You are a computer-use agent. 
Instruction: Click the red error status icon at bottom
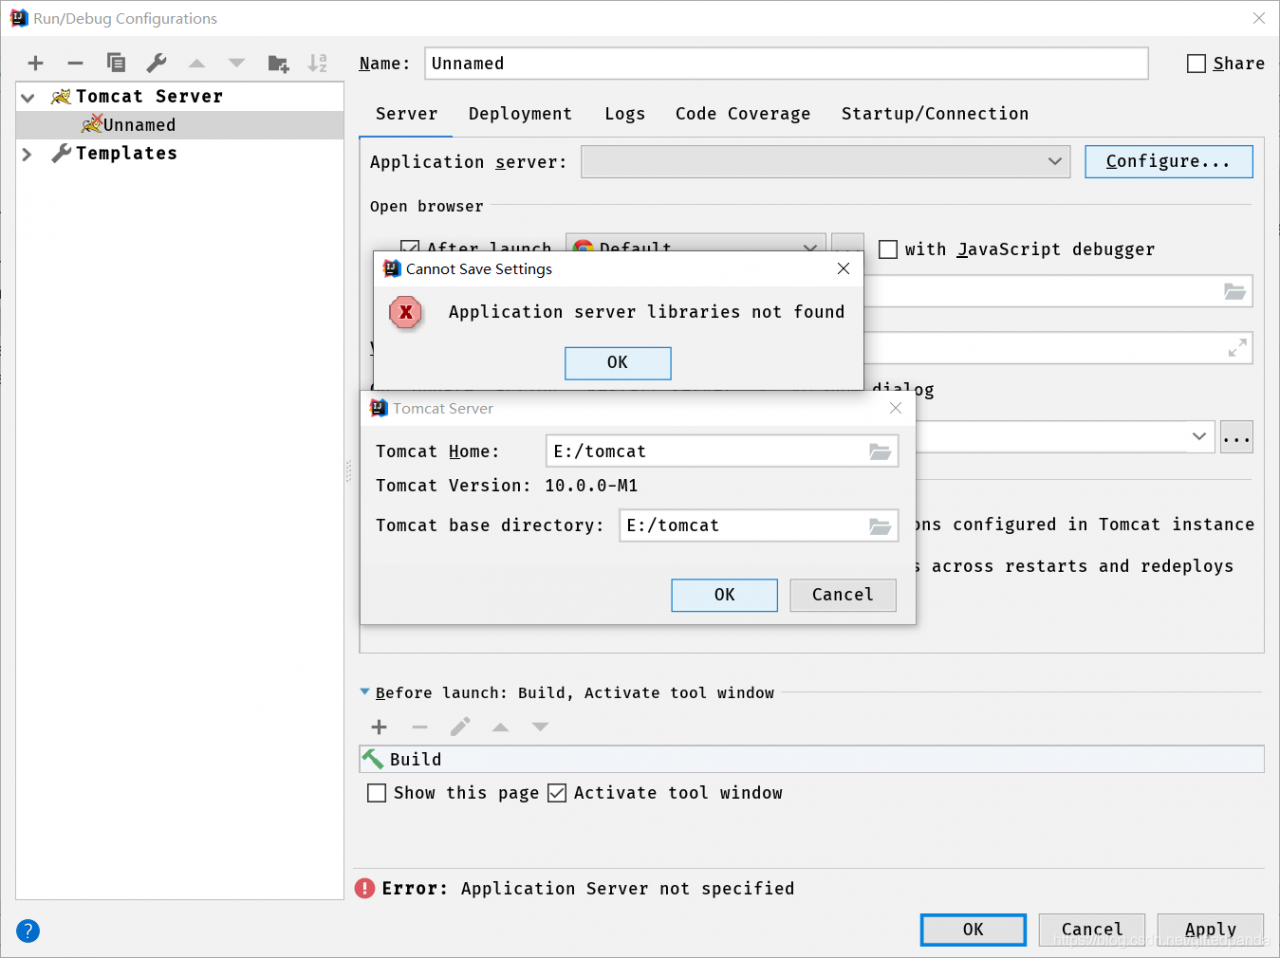(x=365, y=888)
